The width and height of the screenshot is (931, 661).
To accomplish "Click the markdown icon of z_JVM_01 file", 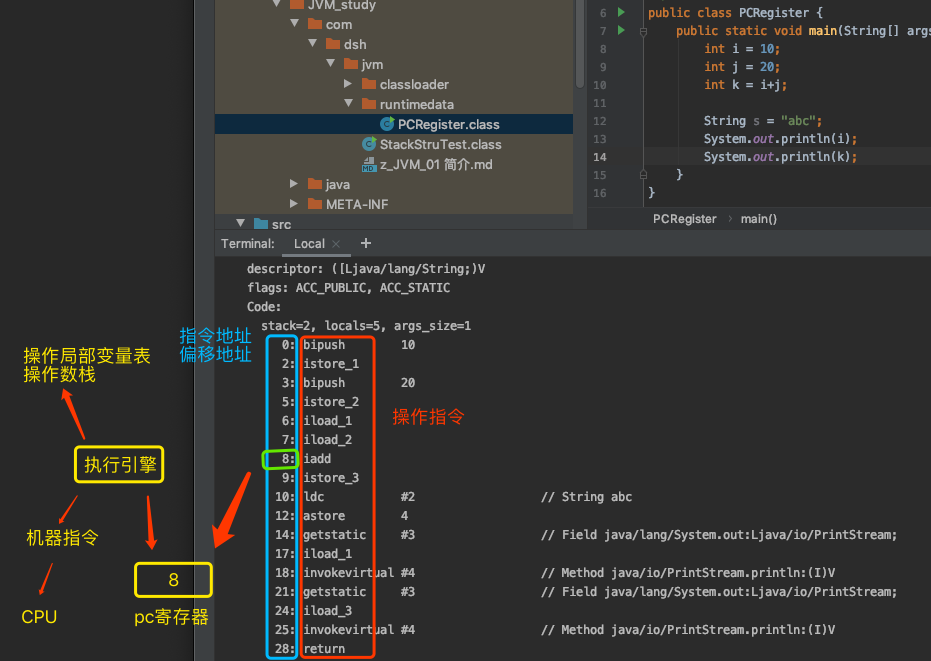I will point(369,165).
